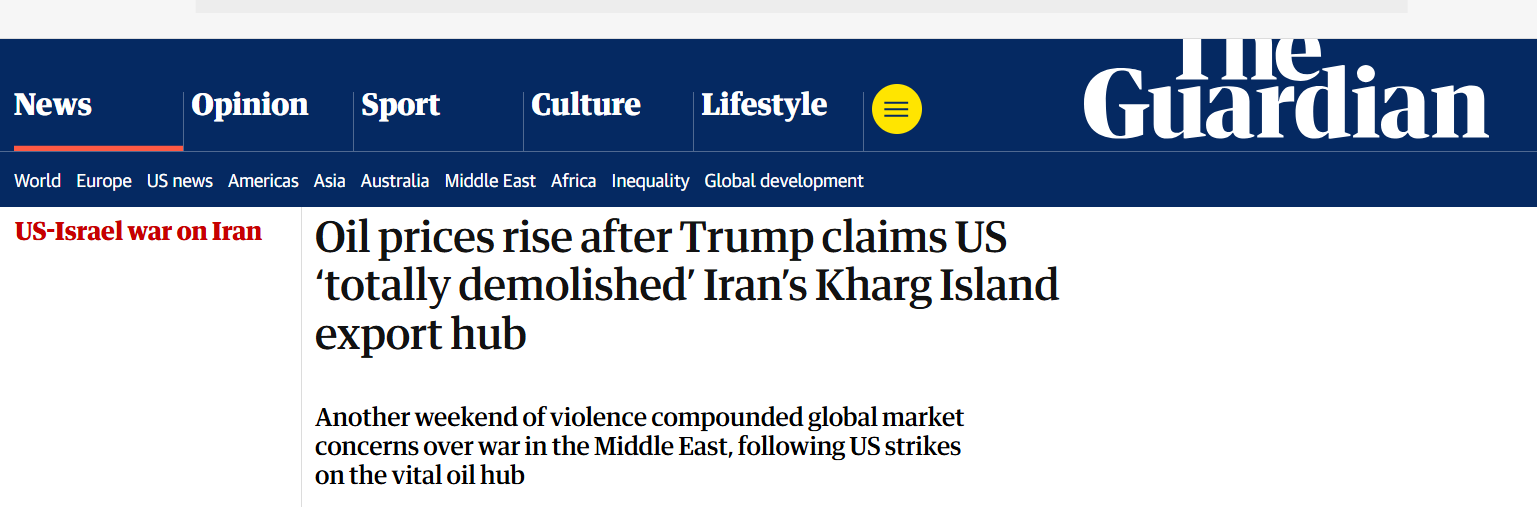The height and width of the screenshot is (507, 1537).
Task: Open Global development section
Action: pyautogui.click(x=784, y=181)
